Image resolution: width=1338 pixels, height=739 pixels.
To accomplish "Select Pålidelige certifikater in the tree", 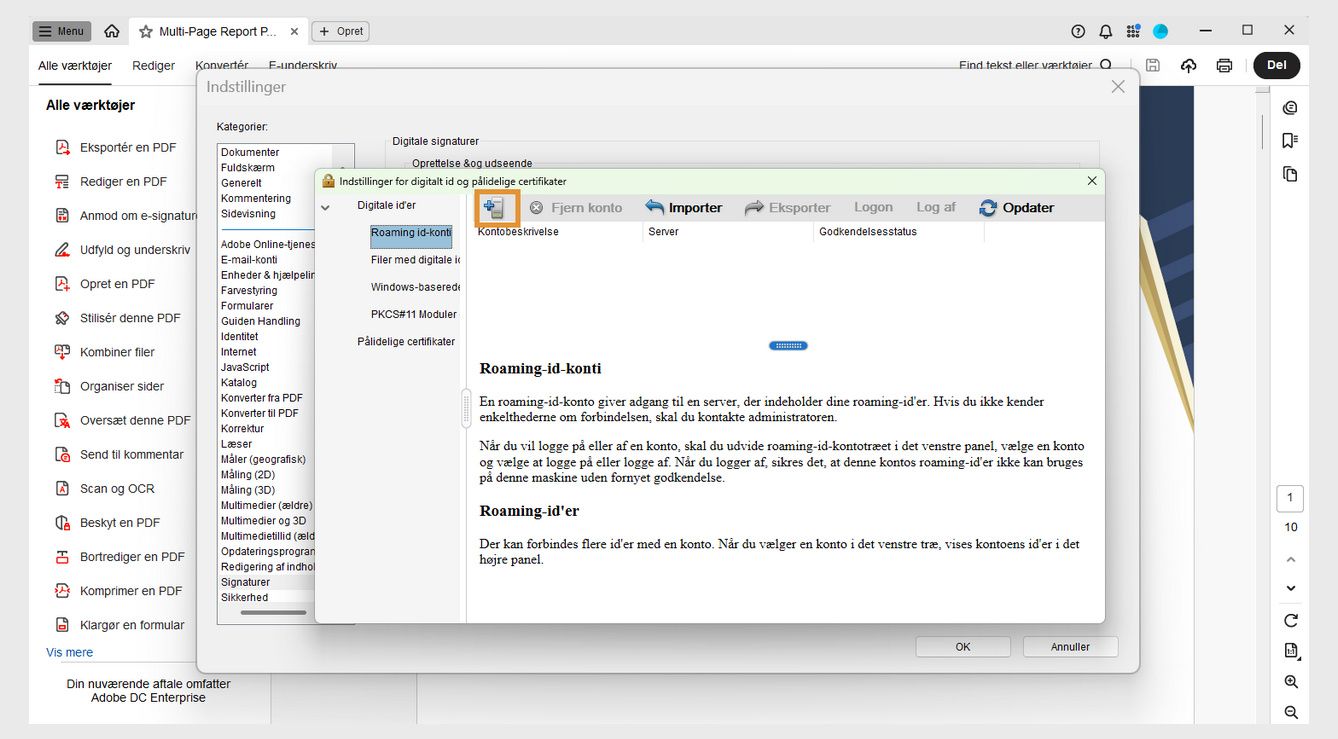I will pyautogui.click(x=404, y=341).
